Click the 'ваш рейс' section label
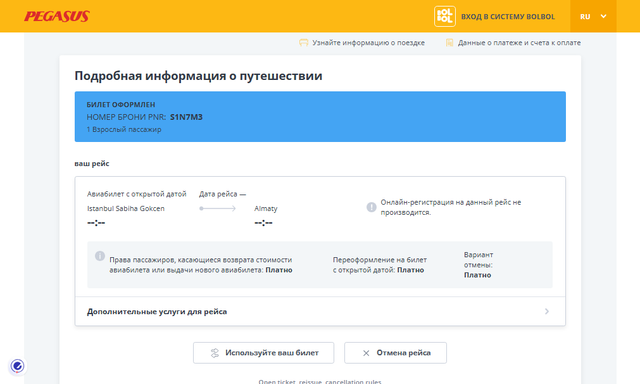The width and height of the screenshot is (640, 384). [x=92, y=163]
